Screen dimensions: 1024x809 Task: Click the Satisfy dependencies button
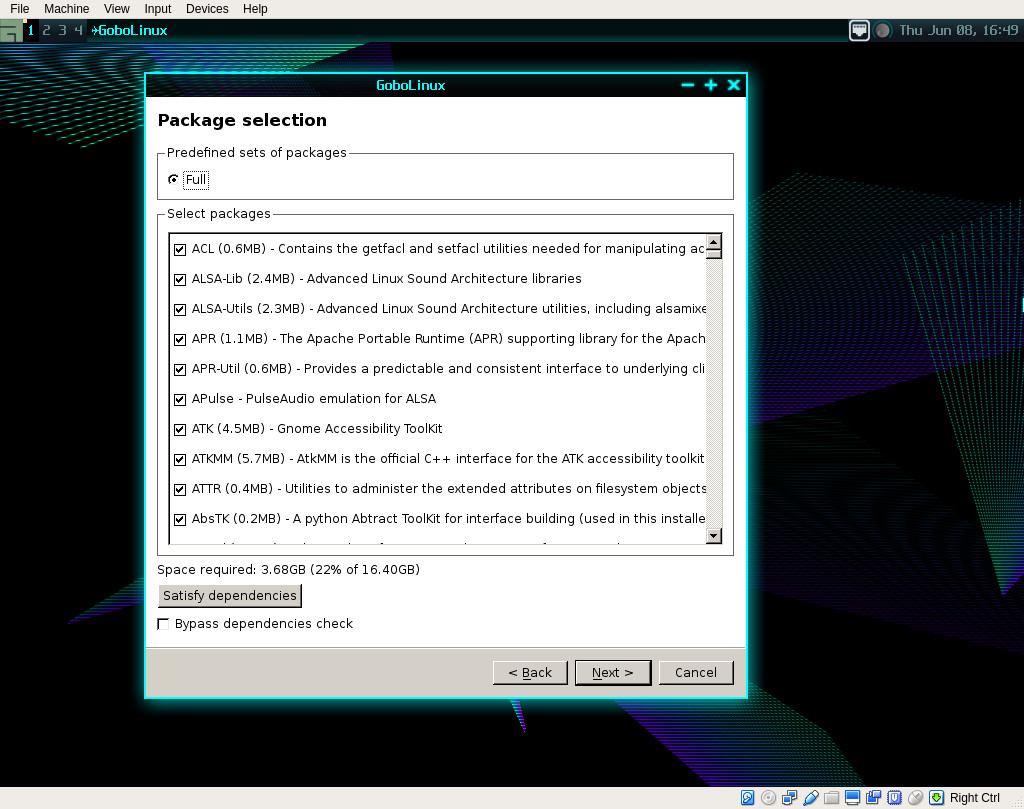click(x=230, y=596)
